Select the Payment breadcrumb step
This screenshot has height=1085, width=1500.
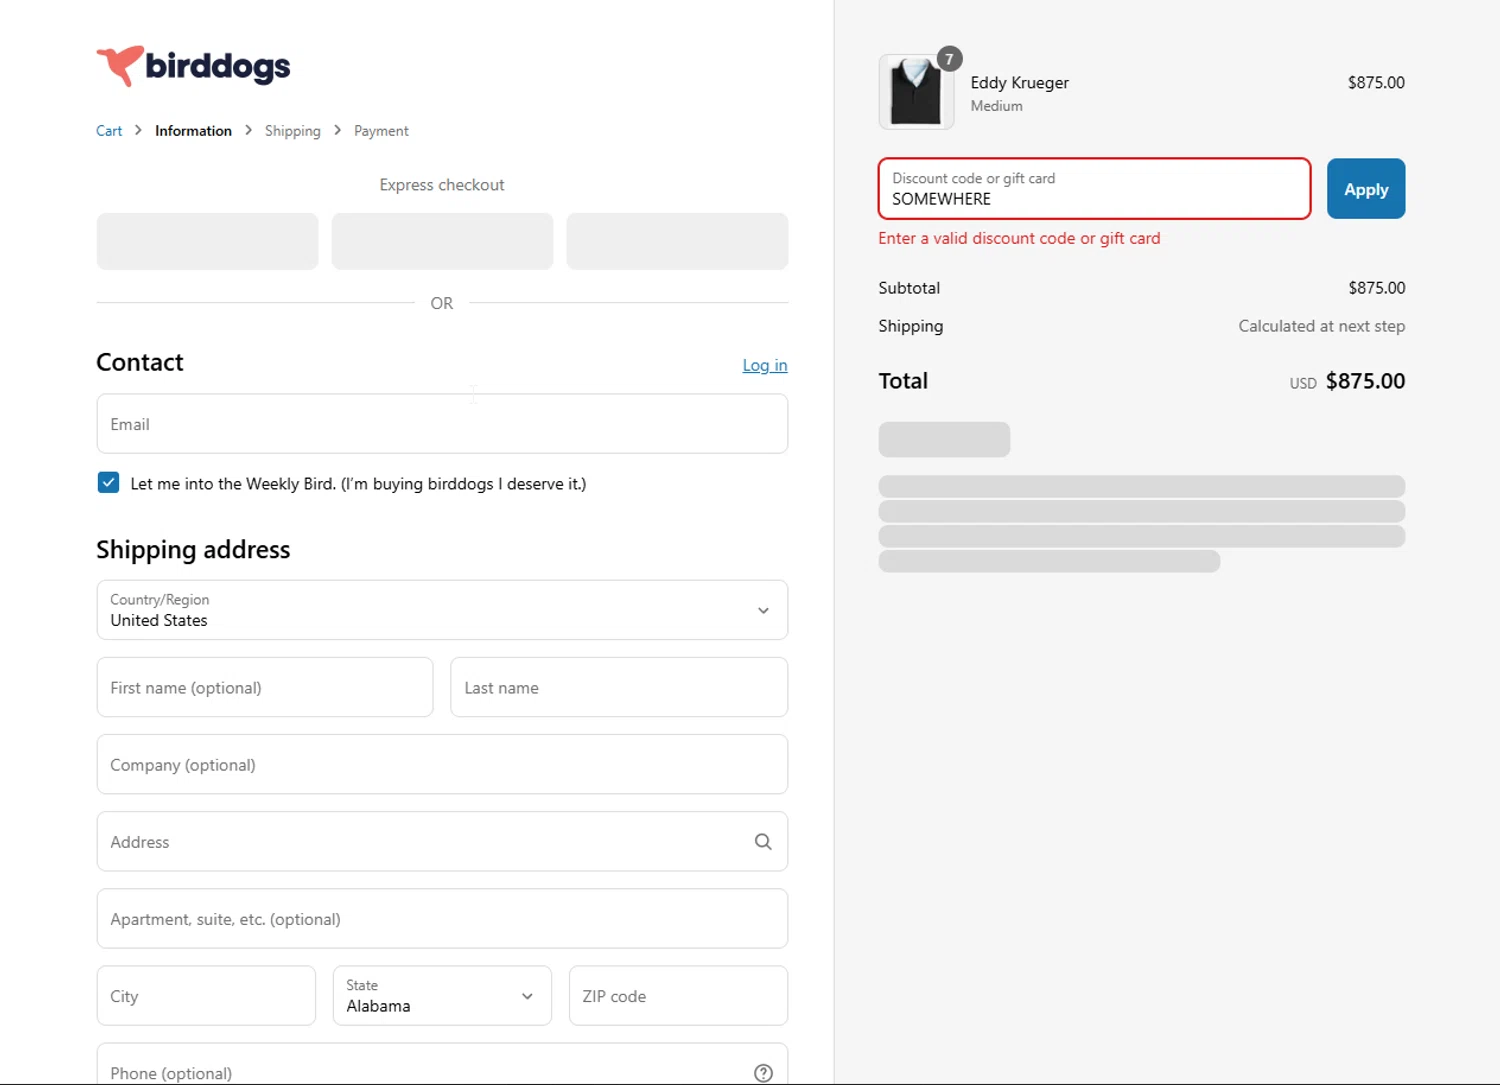[x=381, y=131]
